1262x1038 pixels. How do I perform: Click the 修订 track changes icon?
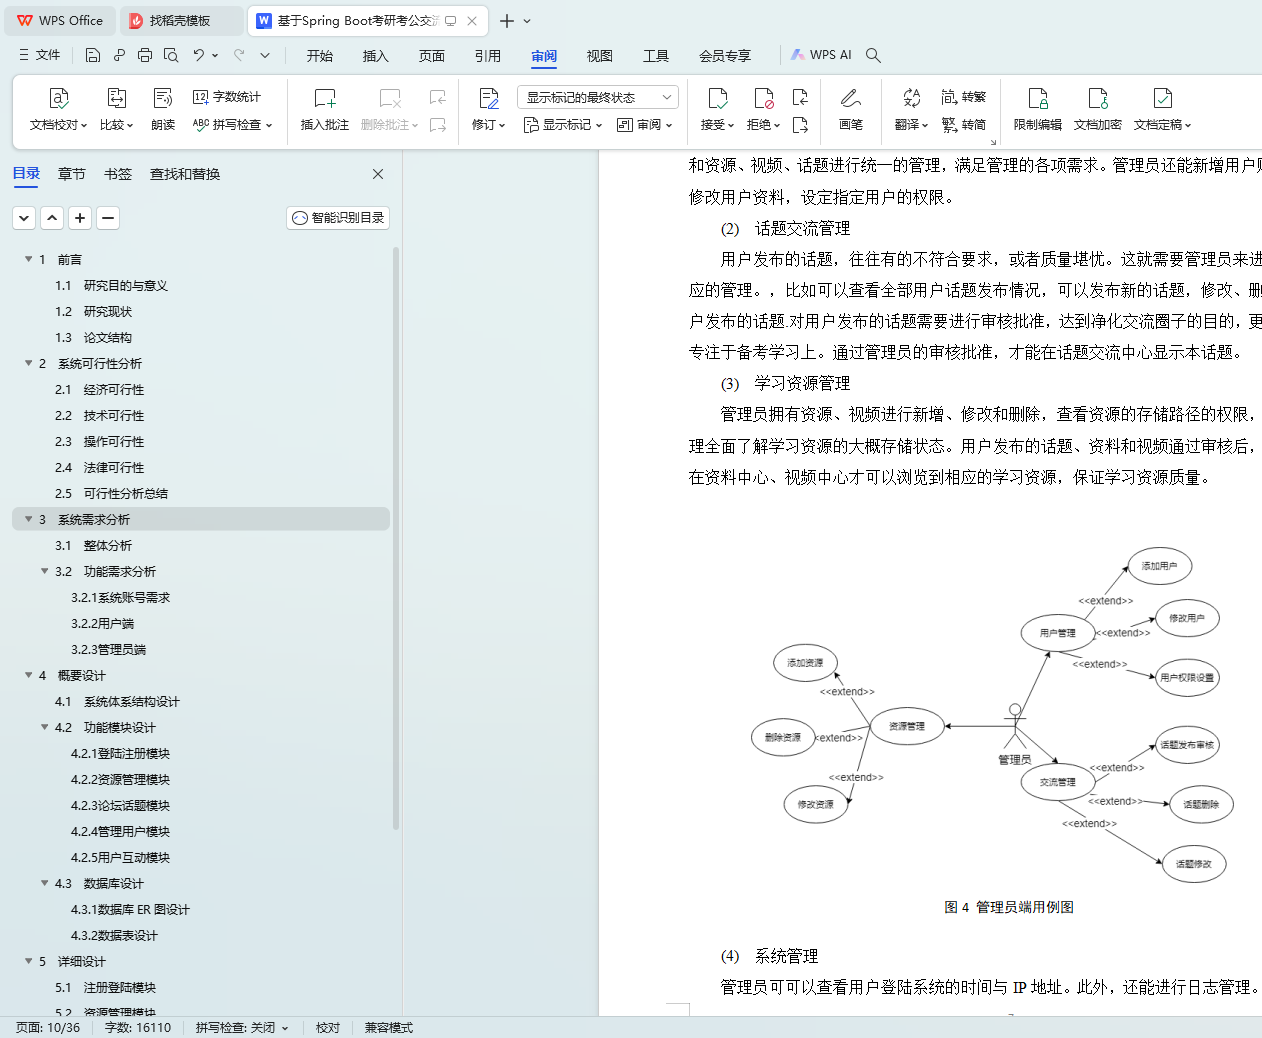coord(489,98)
